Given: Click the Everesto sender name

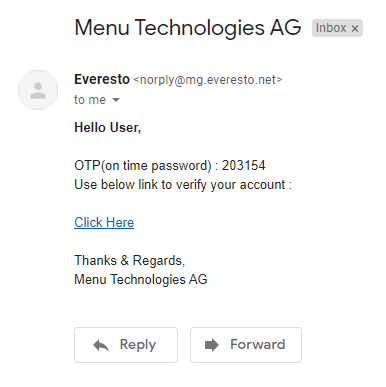Looking at the screenshot, I should [x=102, y=79].
